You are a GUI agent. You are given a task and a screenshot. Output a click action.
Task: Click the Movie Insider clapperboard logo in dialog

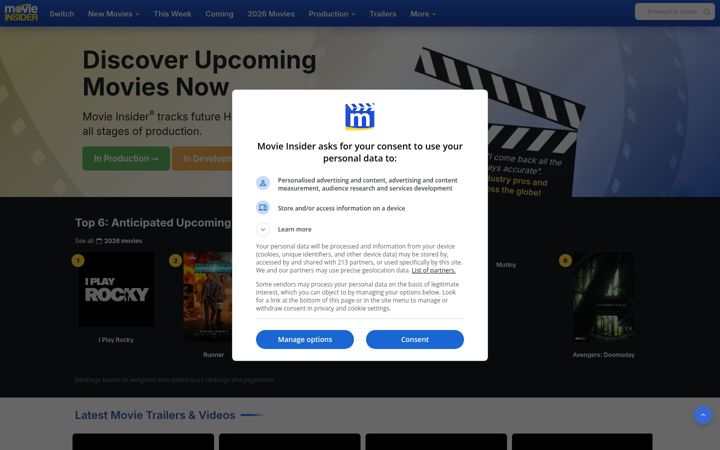pos(360,117)
